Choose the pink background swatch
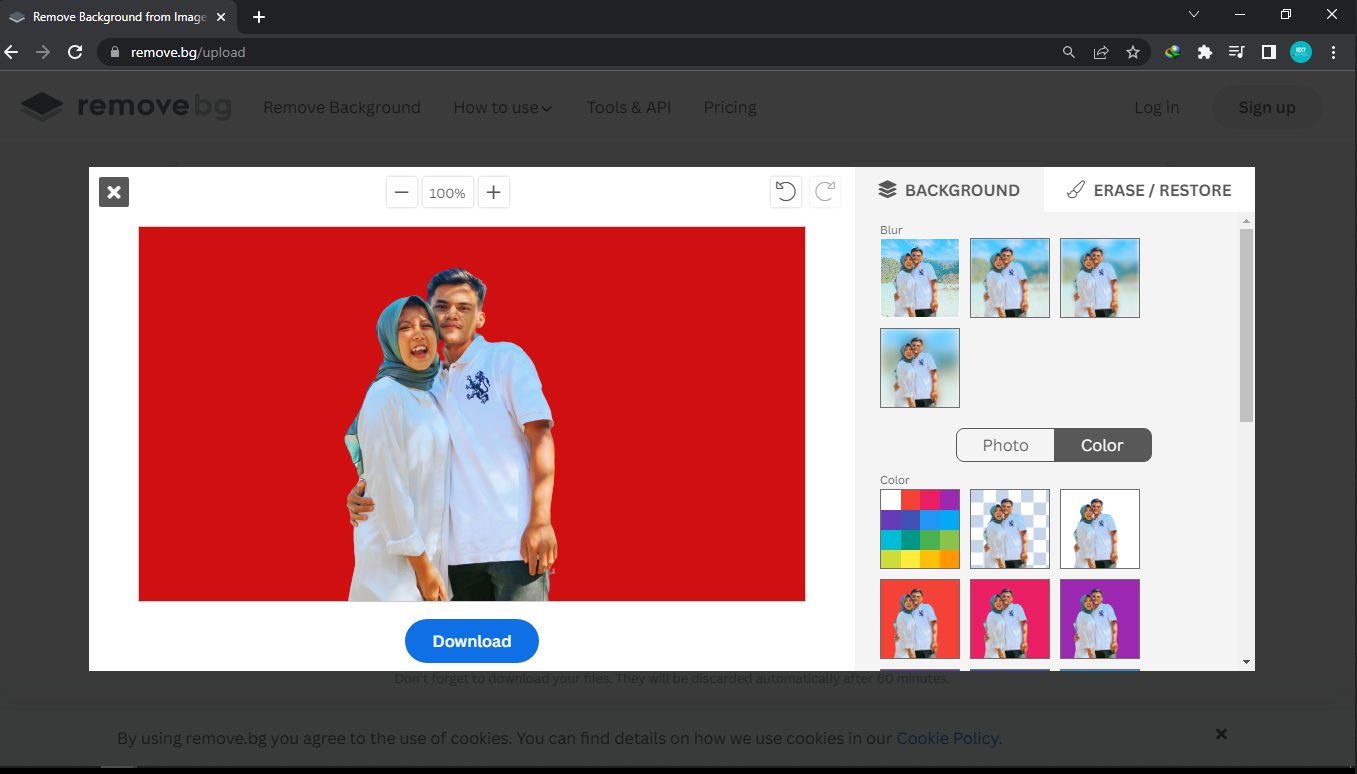Image resolution: width=1357 pixels, height=774 pixels. coord(1010,619)
